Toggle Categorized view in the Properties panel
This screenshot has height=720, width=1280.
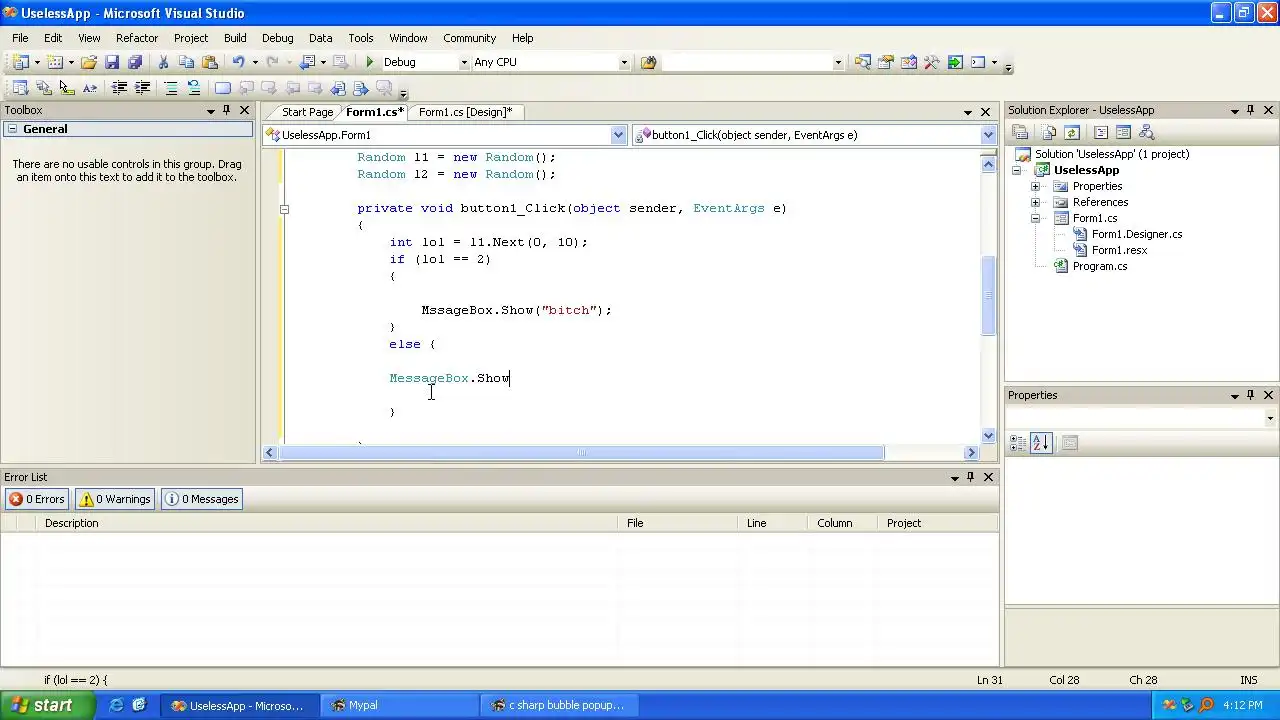pos(1018,443)
